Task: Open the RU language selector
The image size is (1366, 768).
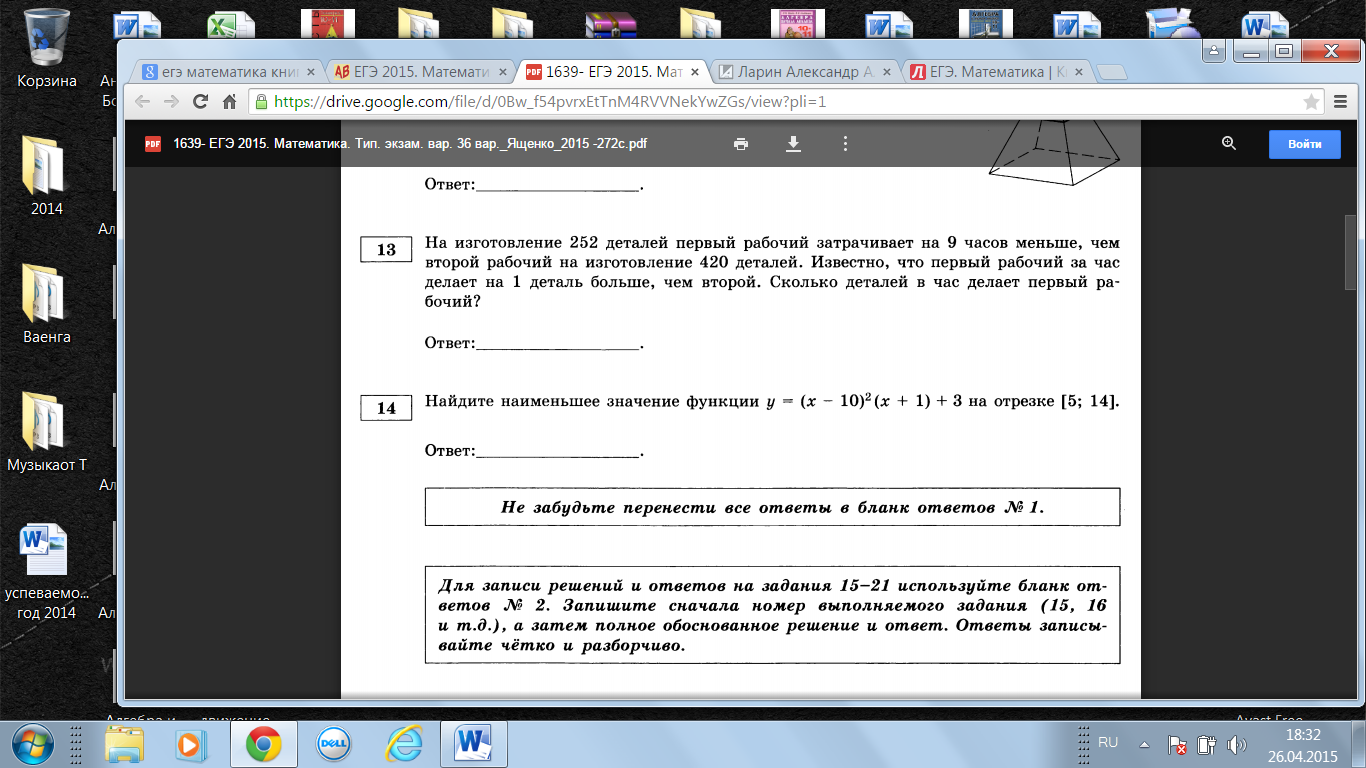Action: pyautogui.click(x=1108, y=743)
